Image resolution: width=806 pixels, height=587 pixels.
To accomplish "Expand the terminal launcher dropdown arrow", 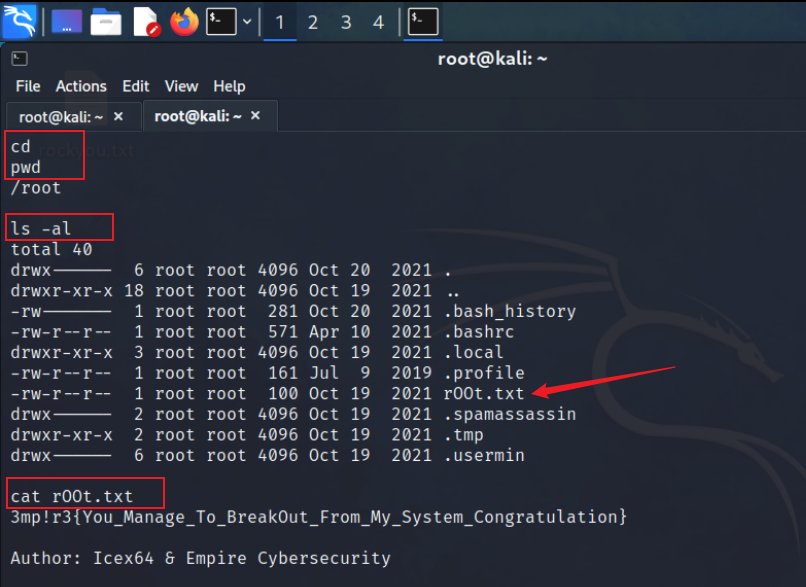I will pyautogui.click(x=244, y=21).
